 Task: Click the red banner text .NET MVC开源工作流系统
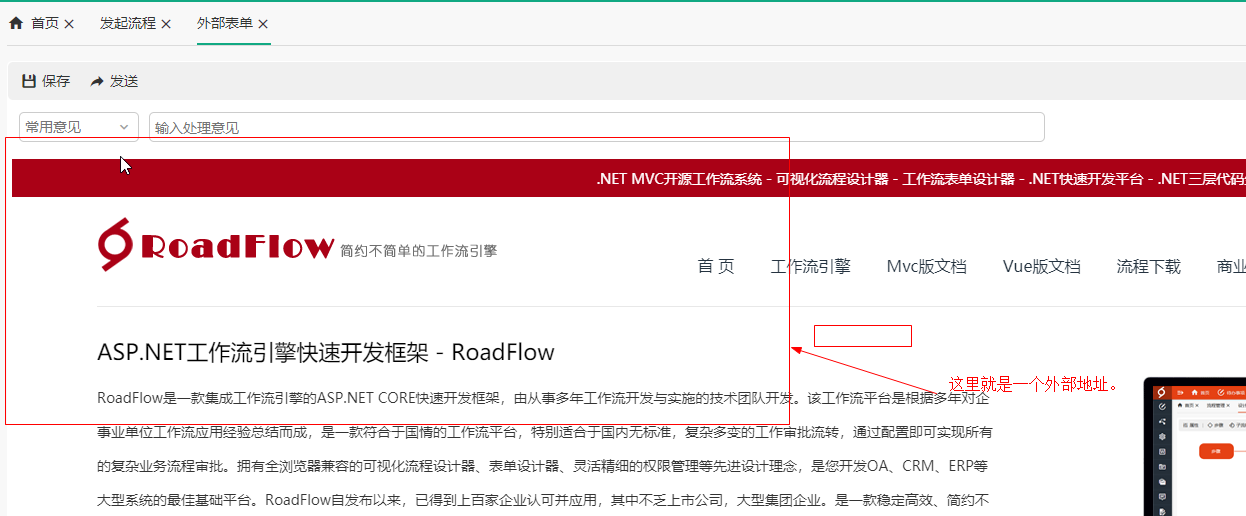coord(679,179)
